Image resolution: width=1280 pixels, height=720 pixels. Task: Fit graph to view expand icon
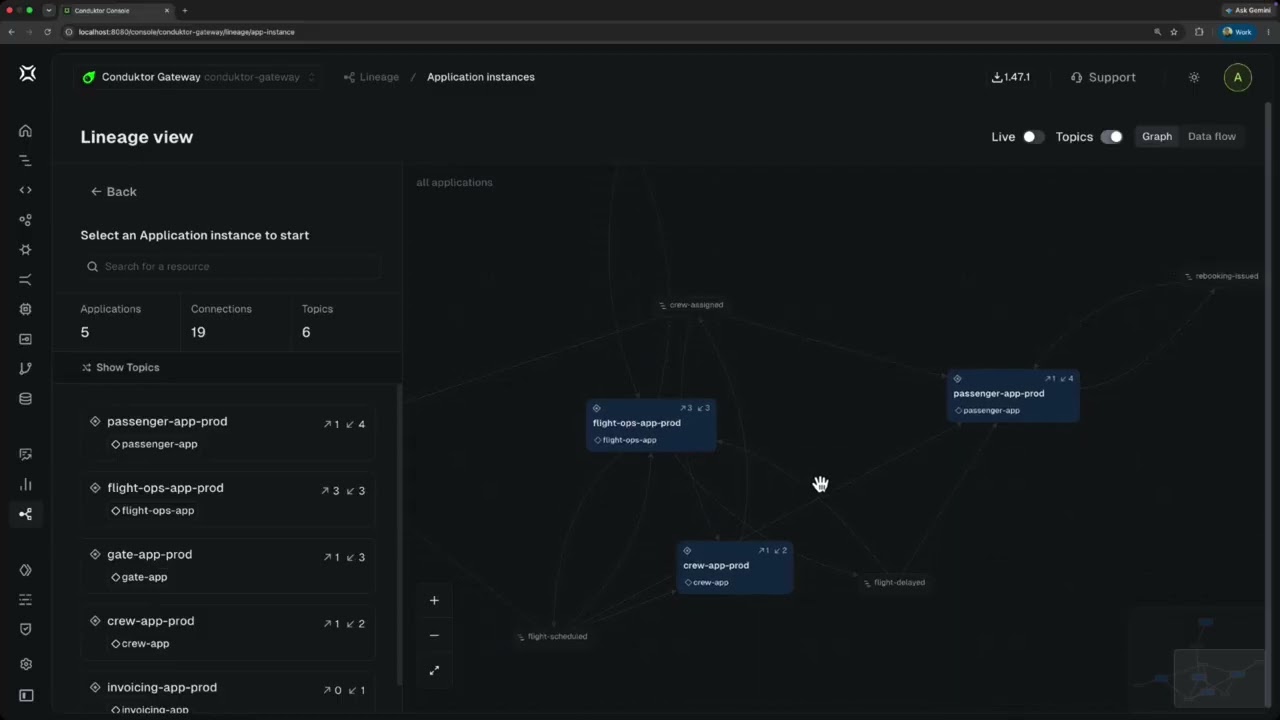coord(434,670)
